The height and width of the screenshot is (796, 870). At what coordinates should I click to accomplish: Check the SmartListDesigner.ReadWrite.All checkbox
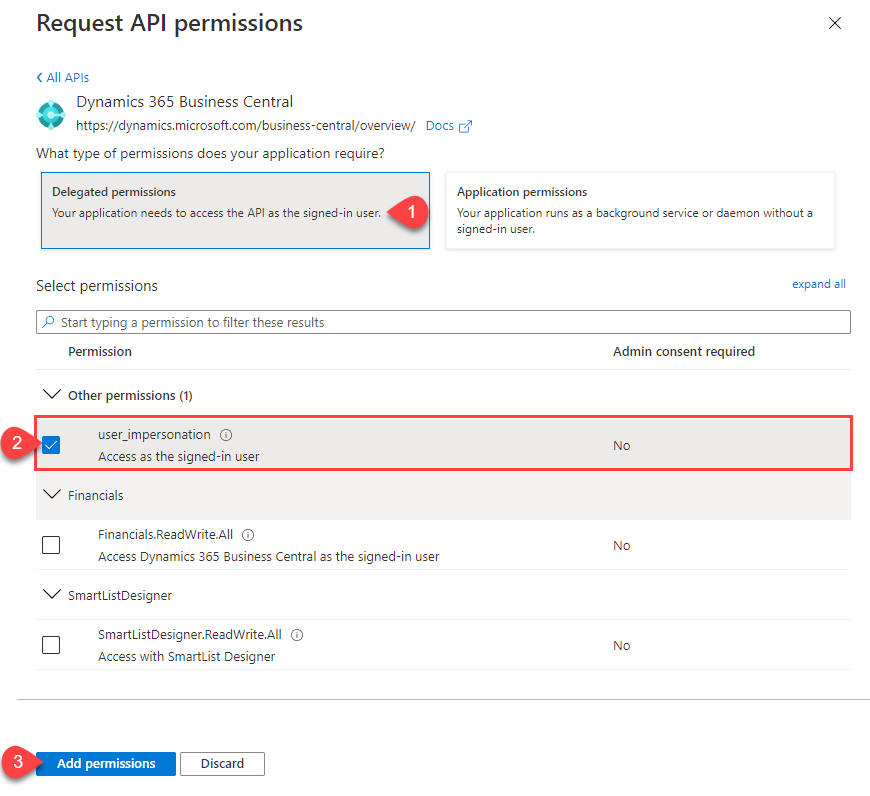[x=51, y=645]
